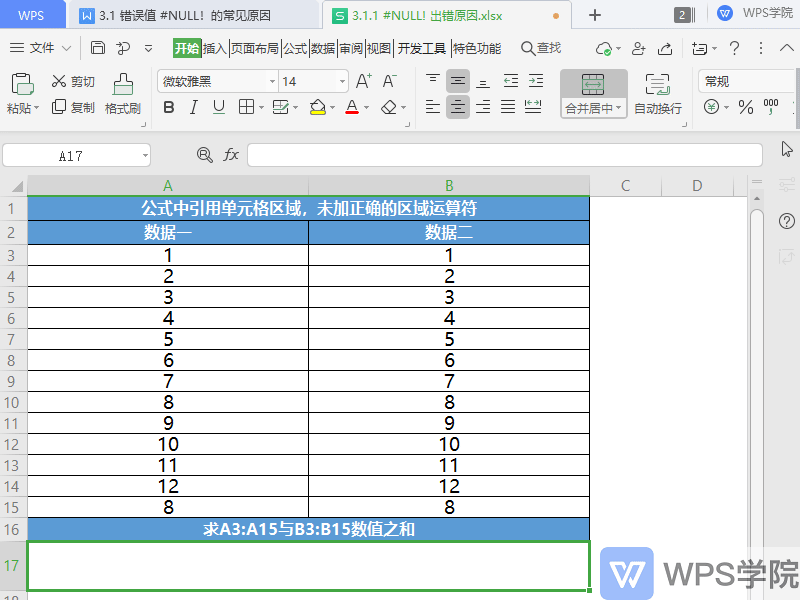Toggle Italic formatting
The image size is (800, 600).
tap(193, 107)
